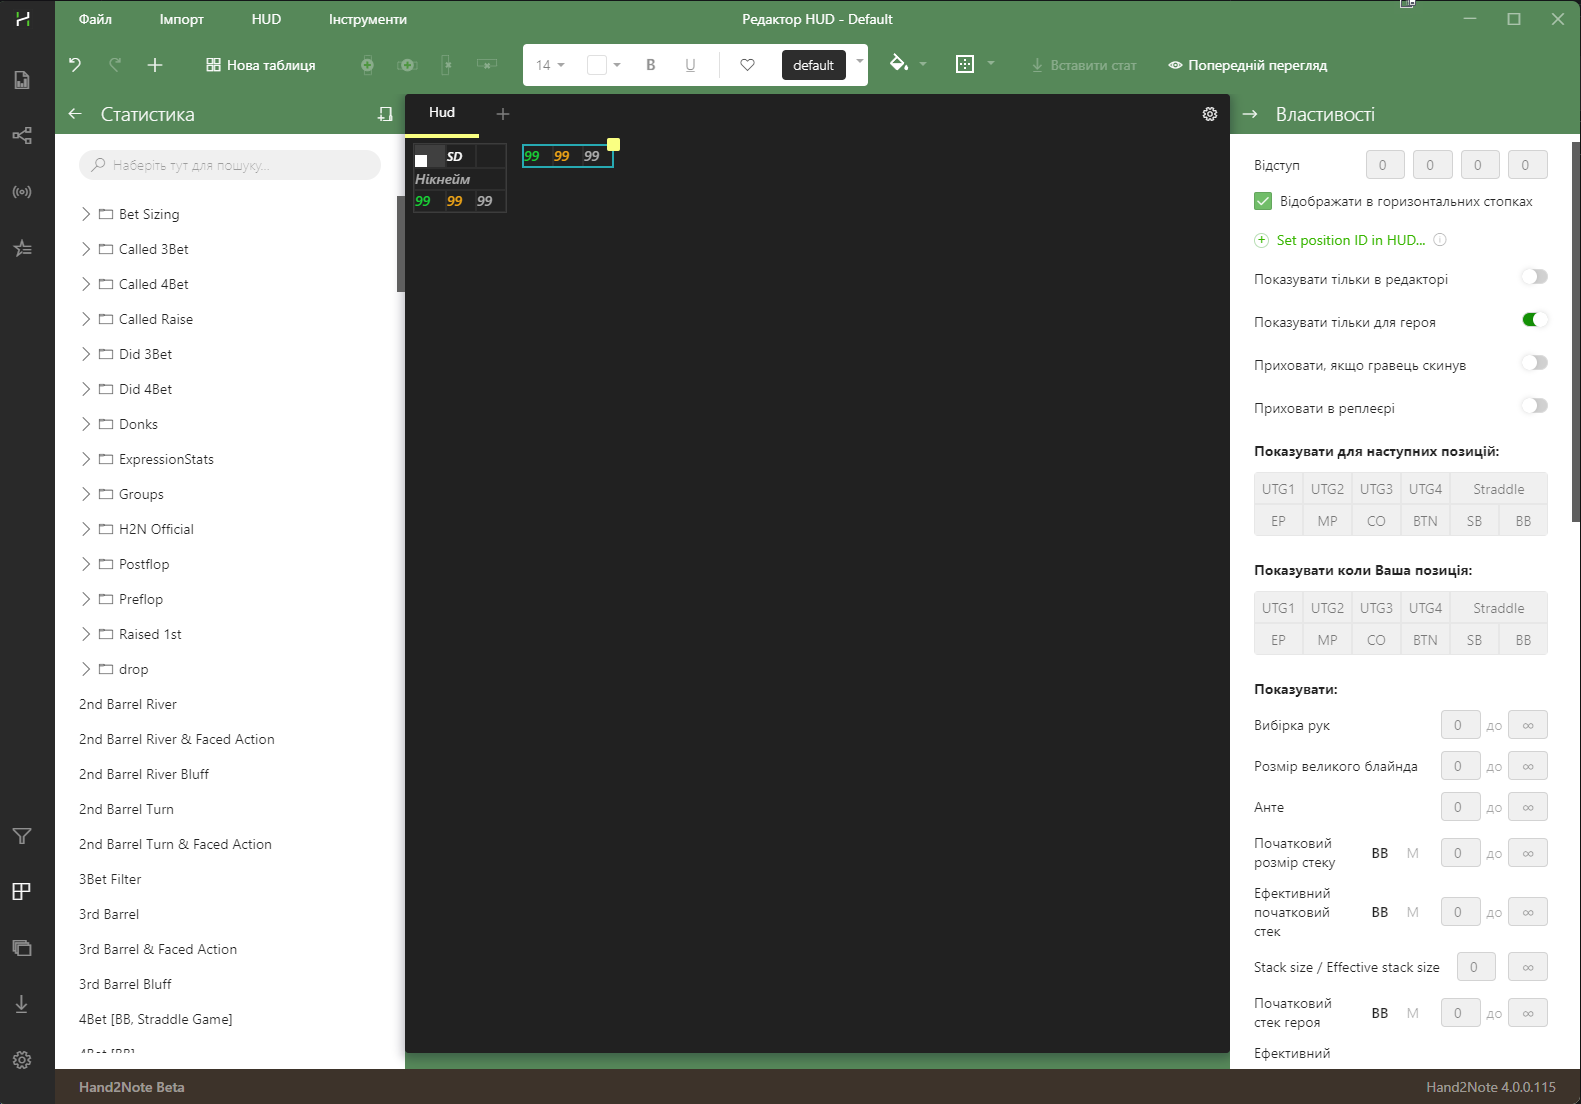This screenshot has width=1581, height=1104.
Task: Open HUD editor settings gear
Action: 1210,114
